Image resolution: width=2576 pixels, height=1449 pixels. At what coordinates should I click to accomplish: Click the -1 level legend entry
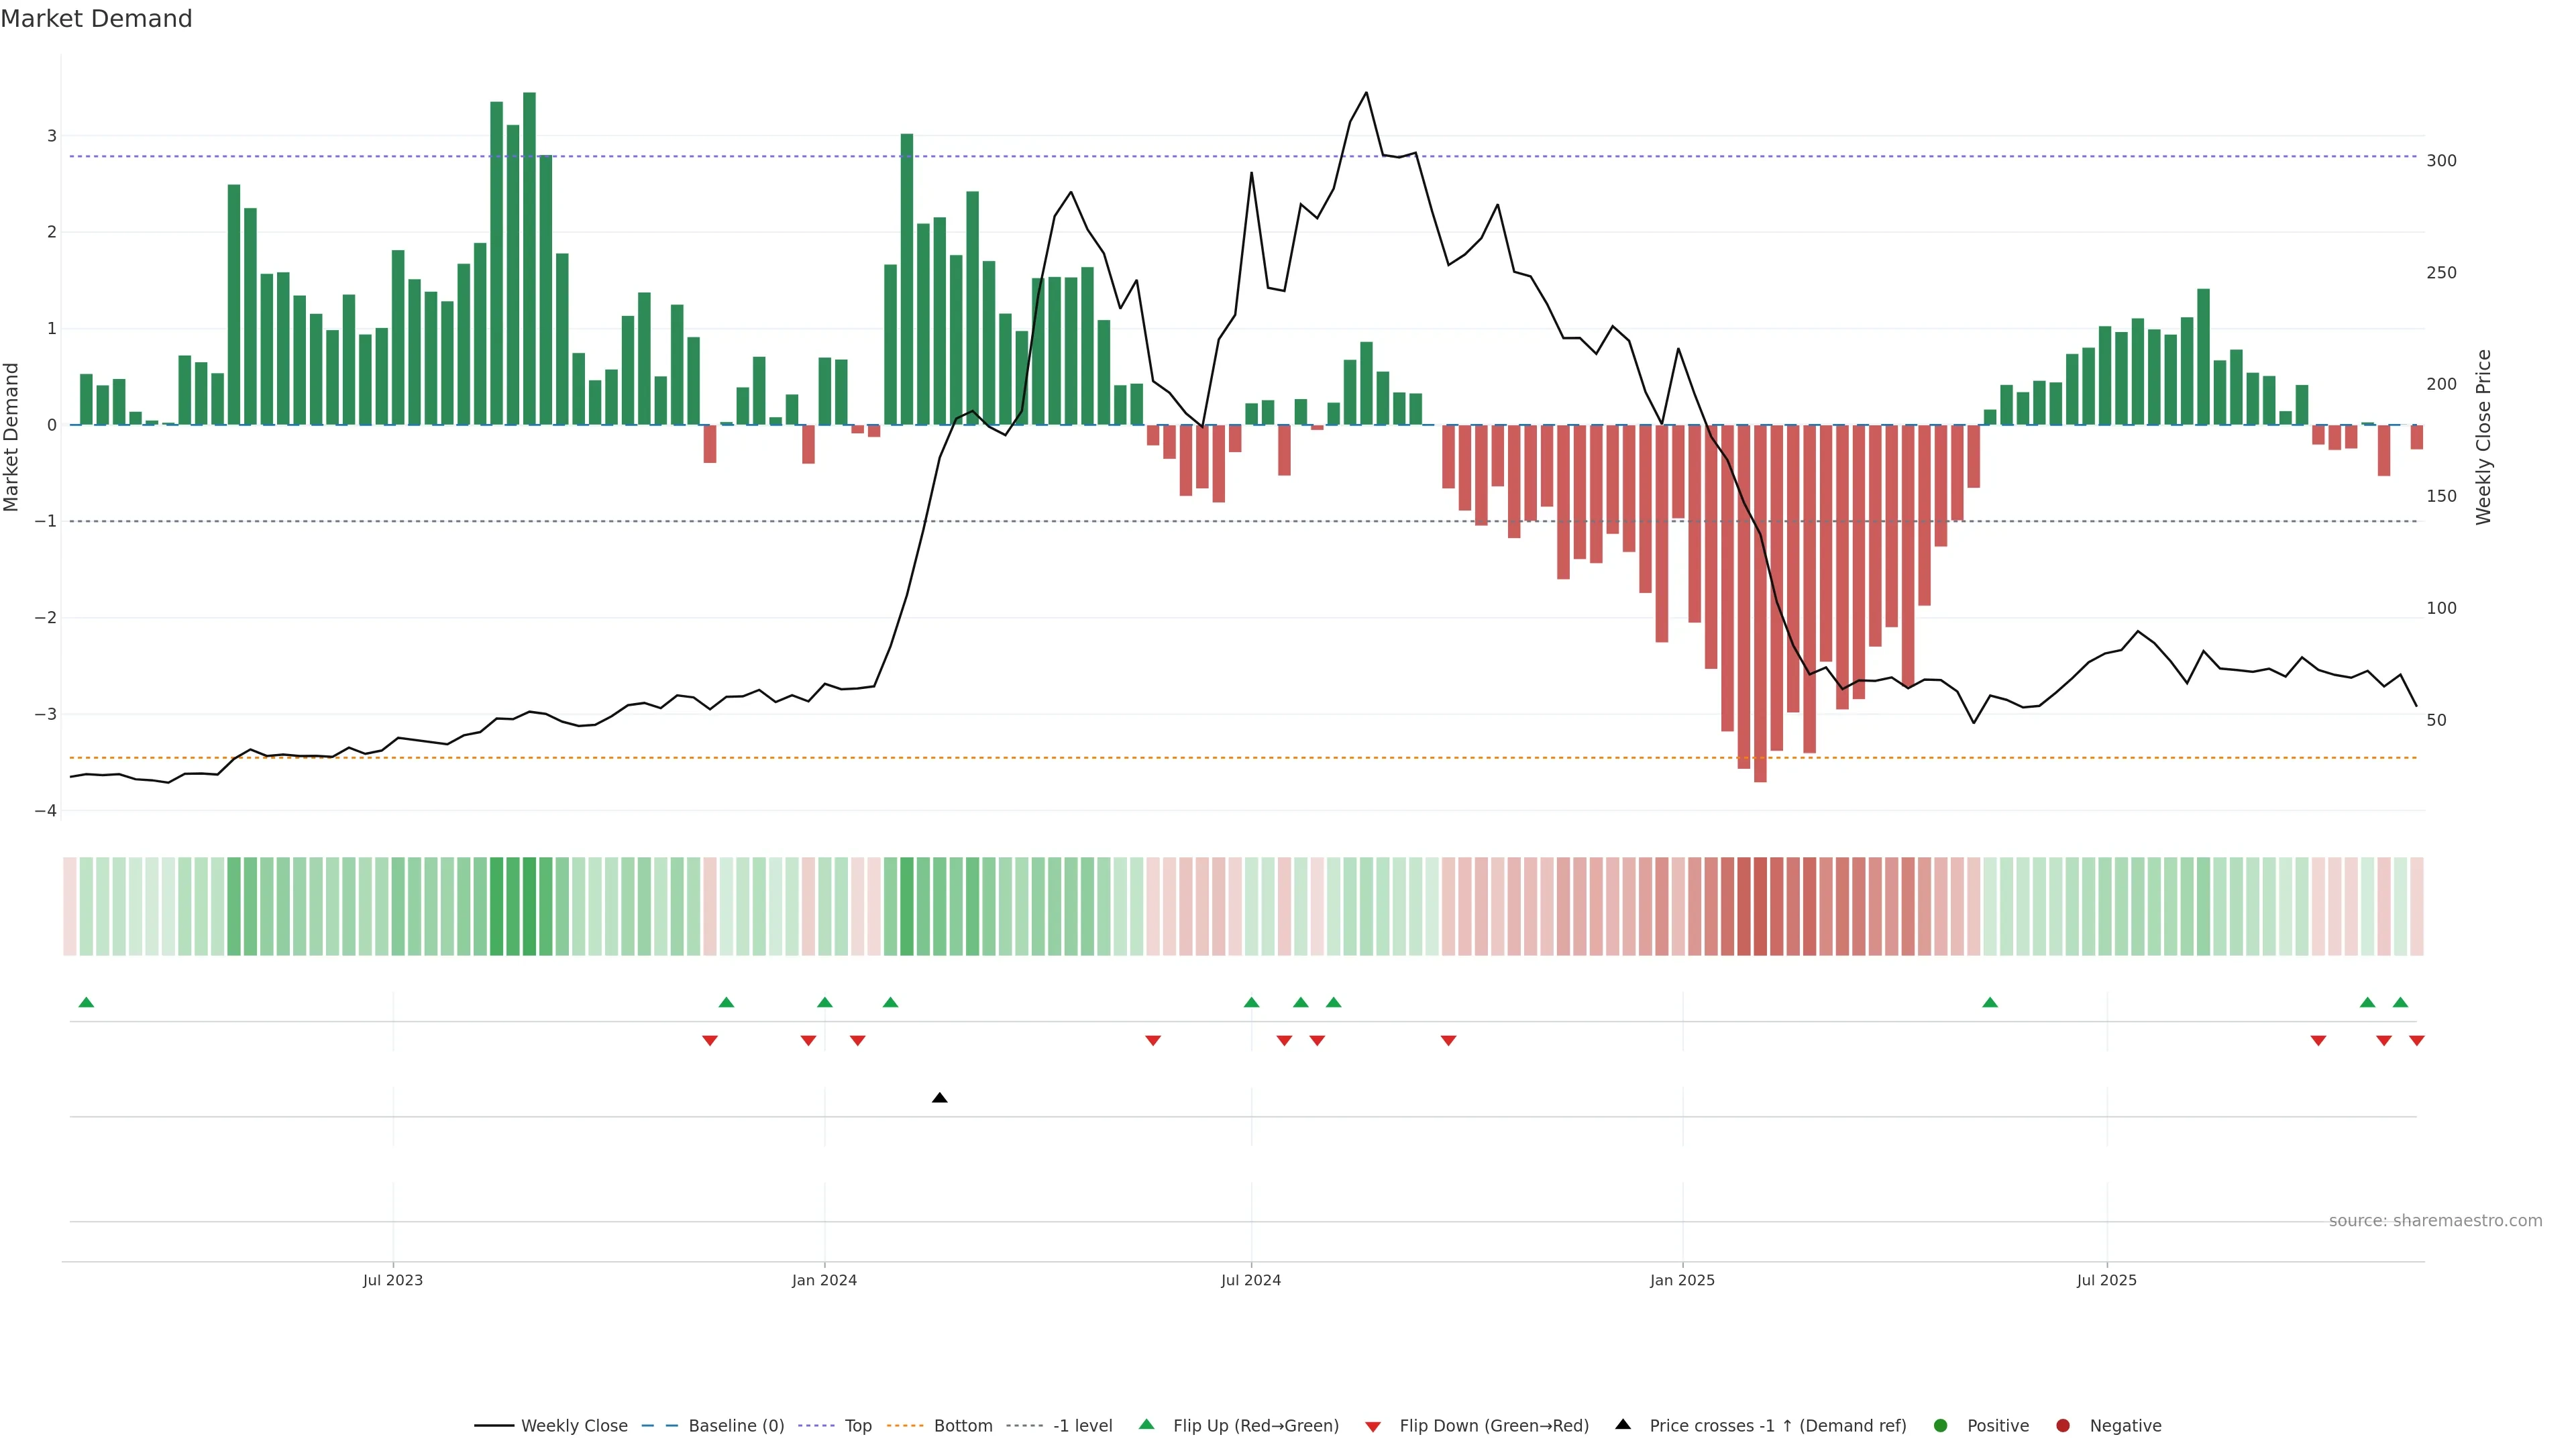pyautogui.click(x=1082, y=1426)
